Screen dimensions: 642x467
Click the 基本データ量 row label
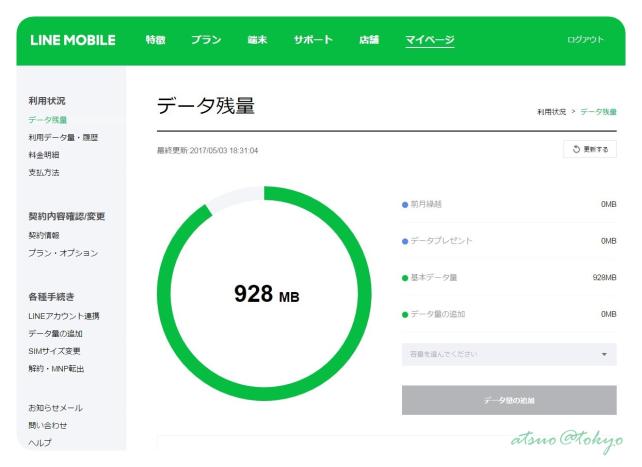434,277
